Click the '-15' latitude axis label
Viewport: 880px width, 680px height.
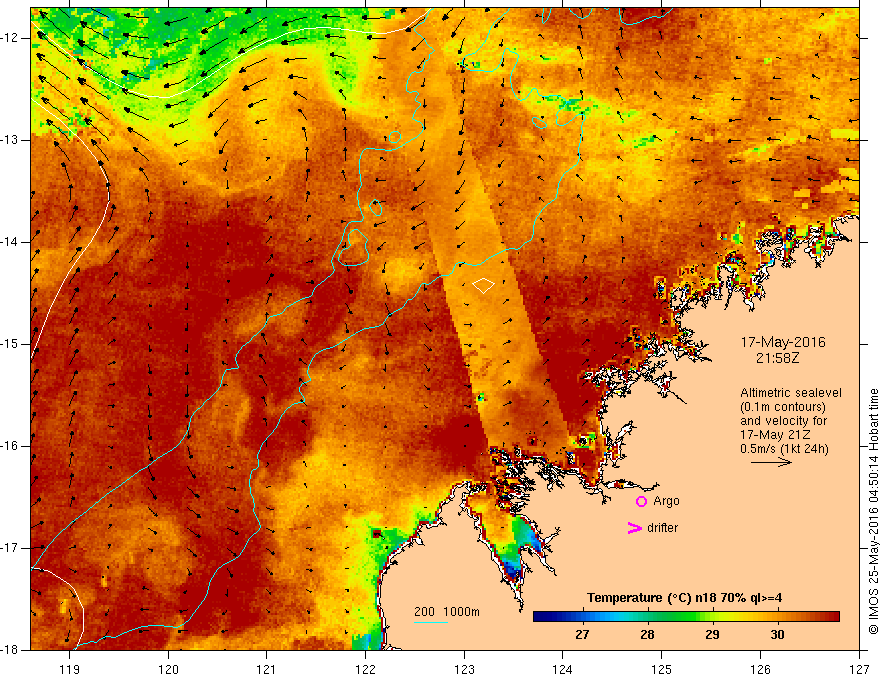[11, 344]
